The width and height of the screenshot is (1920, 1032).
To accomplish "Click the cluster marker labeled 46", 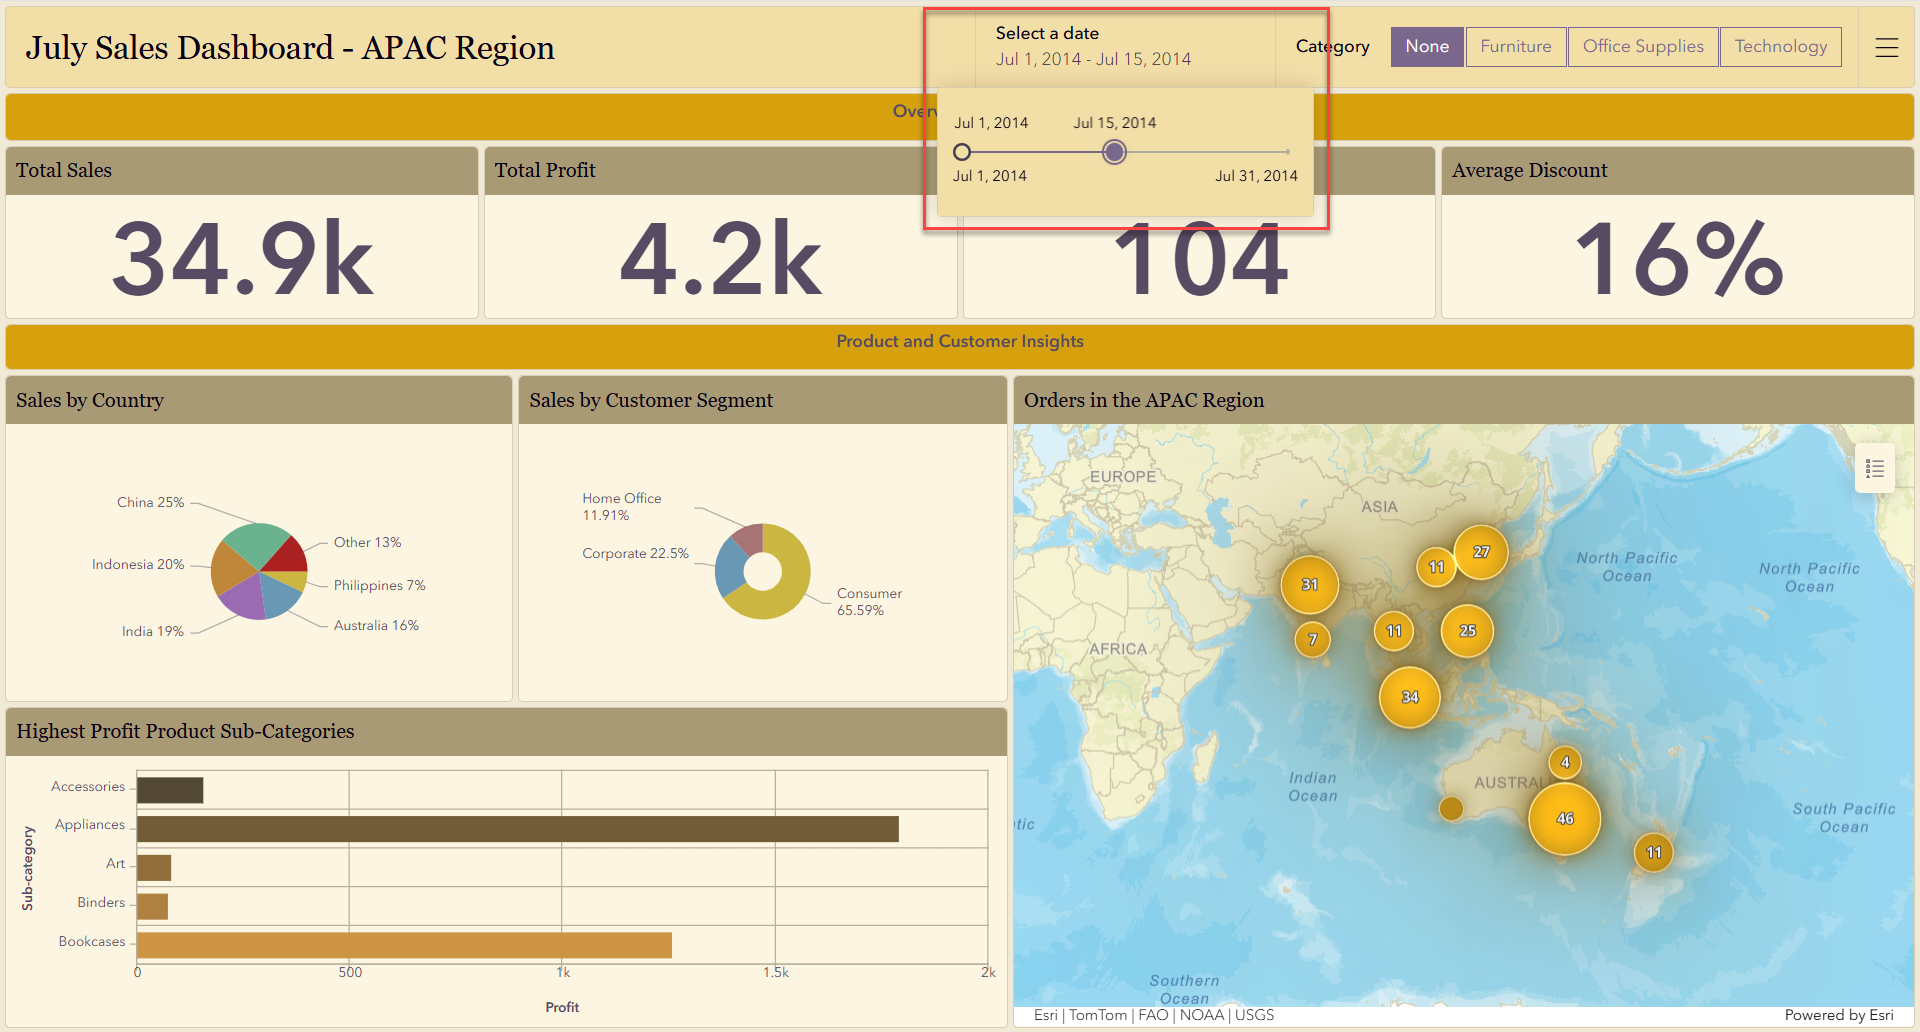I will pyautogui.click(x=1563, y=817).
